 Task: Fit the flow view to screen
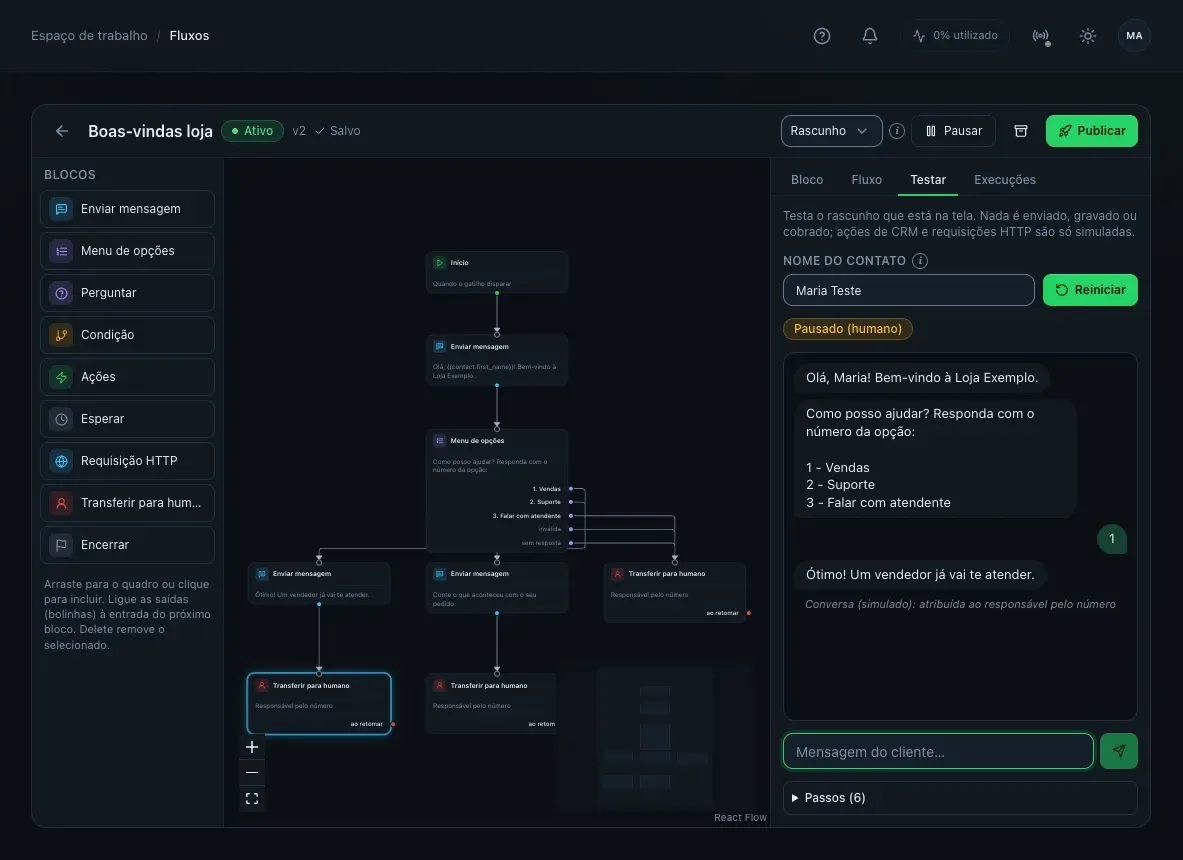point(252,798)
